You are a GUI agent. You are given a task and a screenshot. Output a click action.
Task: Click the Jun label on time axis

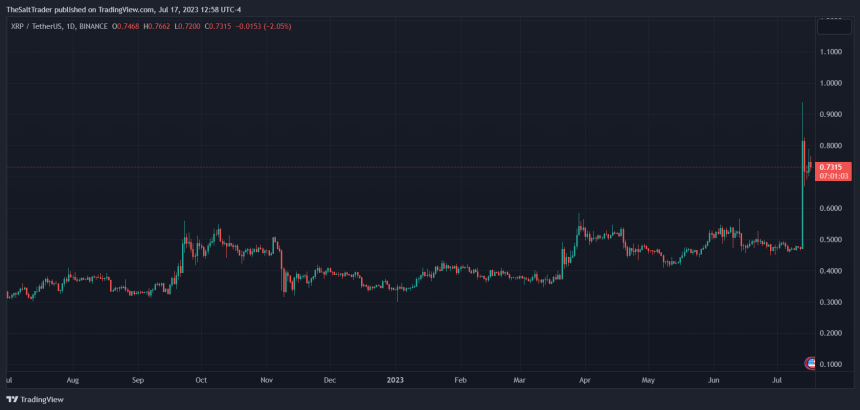click(714, 379)
